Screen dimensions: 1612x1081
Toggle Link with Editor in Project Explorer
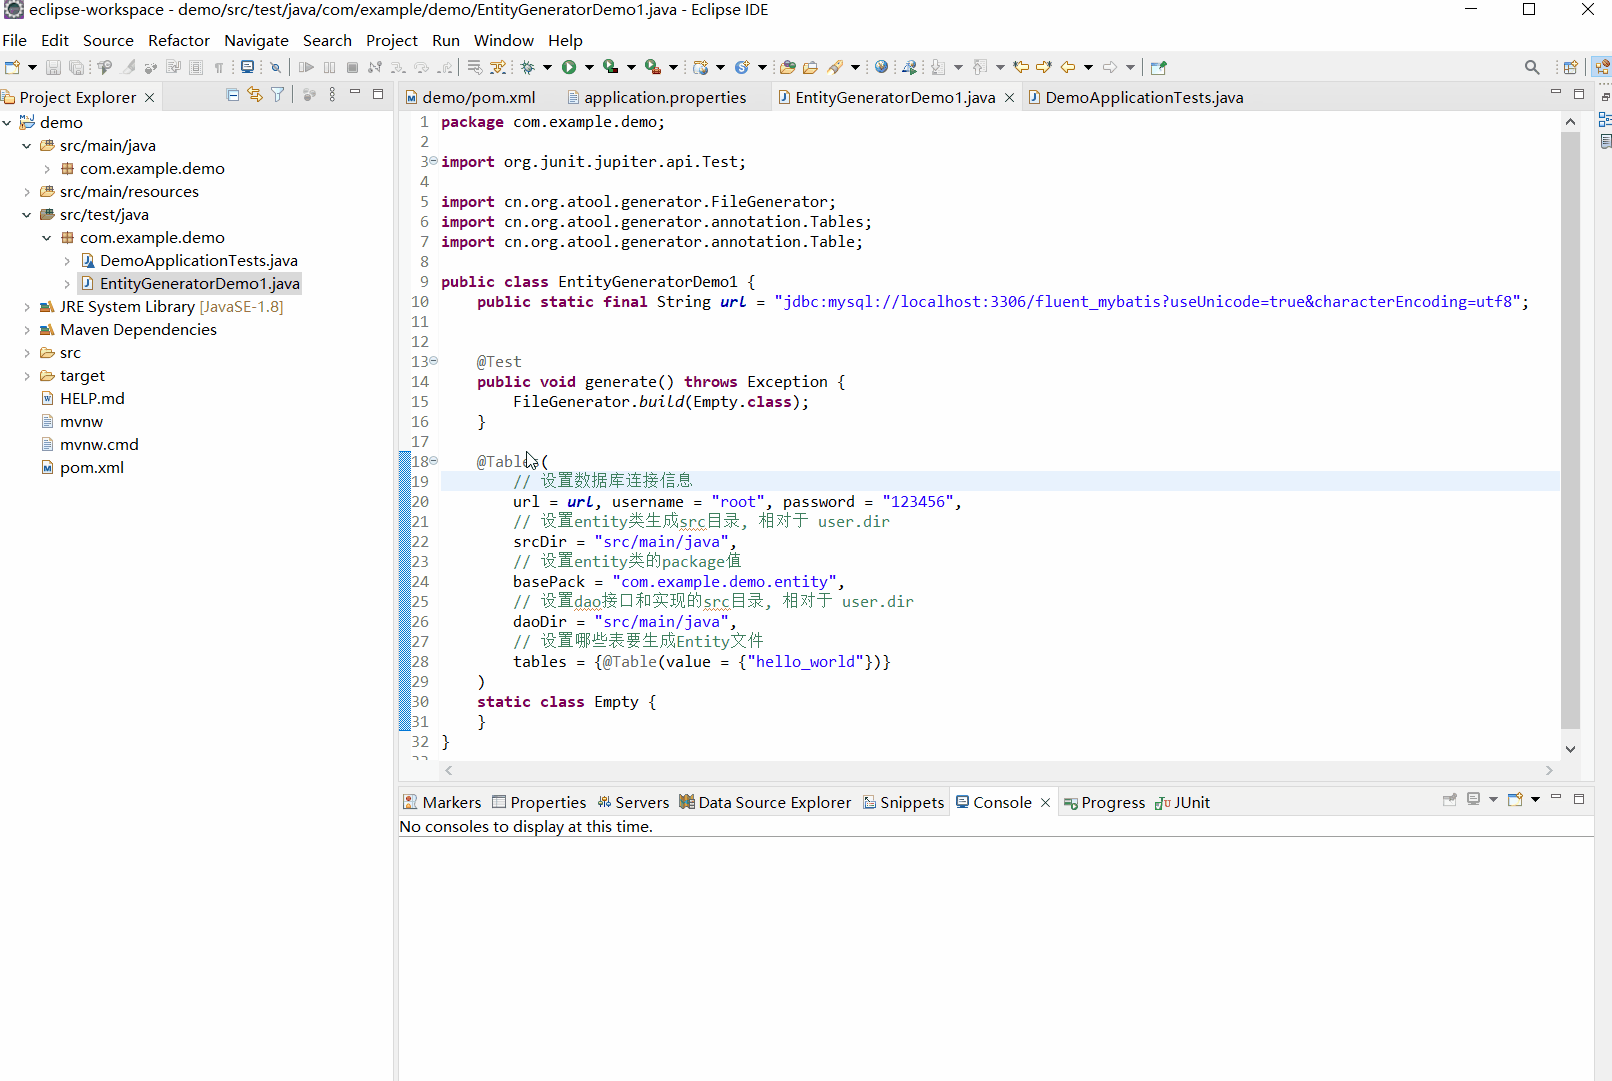pos(255,95)
